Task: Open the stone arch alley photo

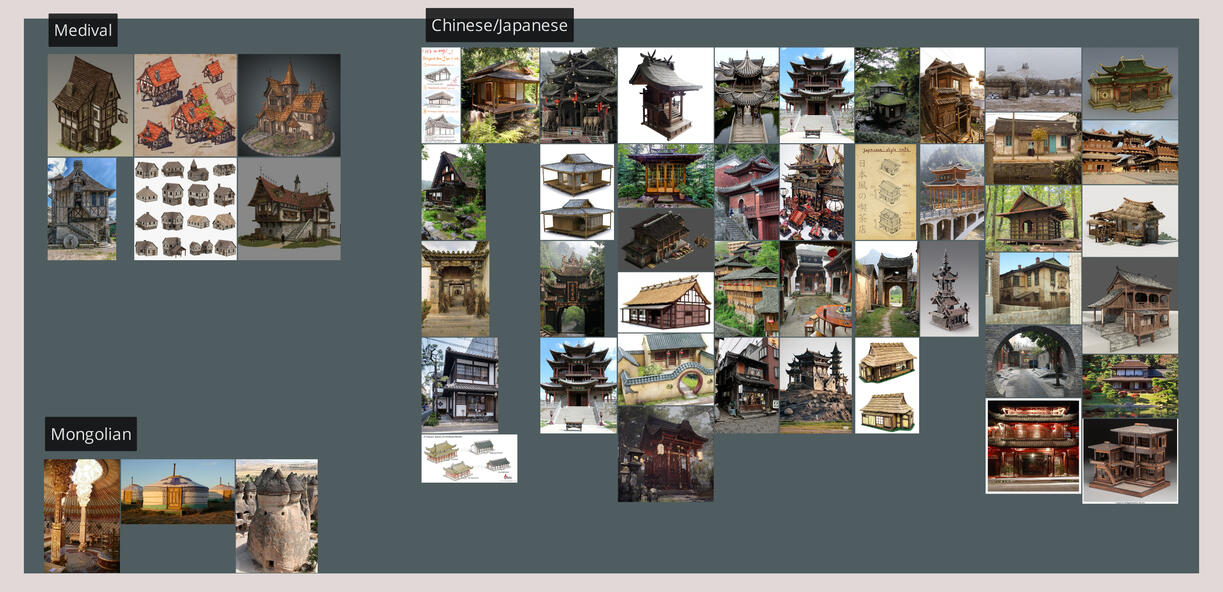Action: (x=1033, y=361)
